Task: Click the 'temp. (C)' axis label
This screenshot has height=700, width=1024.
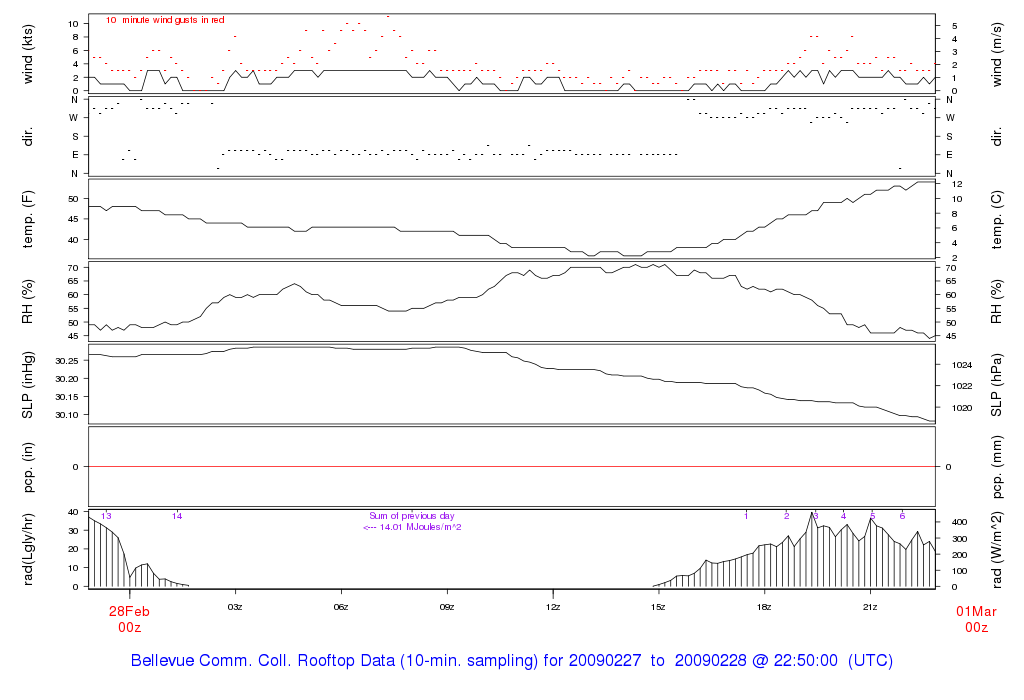Action: point(996,219)
